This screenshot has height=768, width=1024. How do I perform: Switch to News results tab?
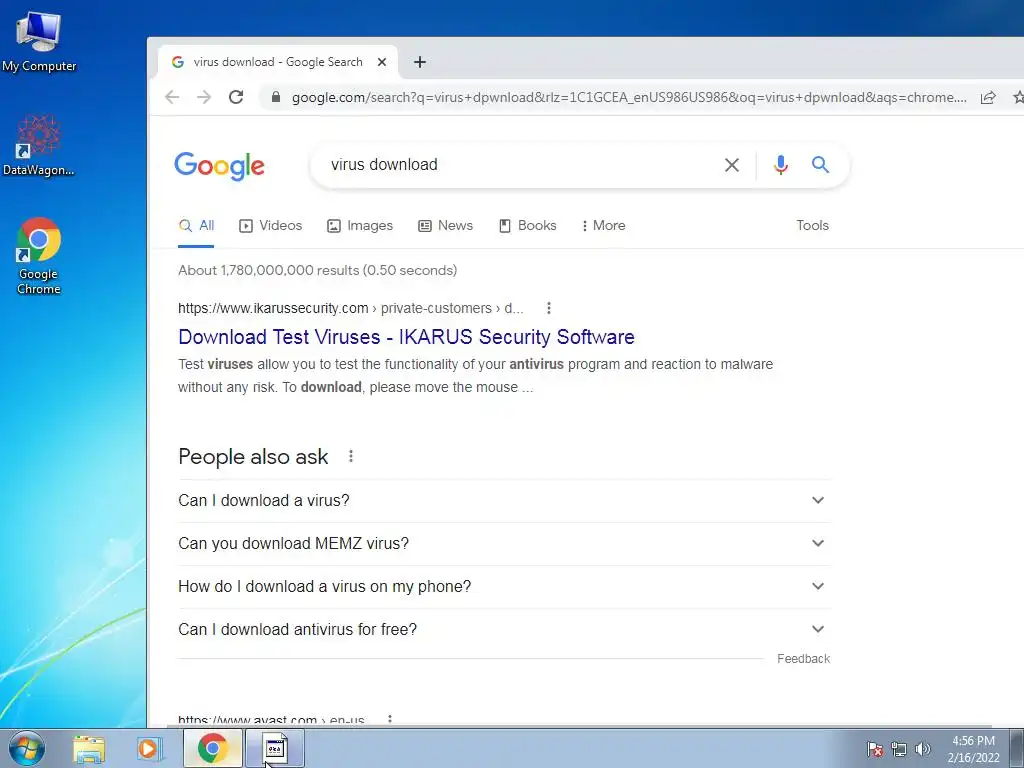pos(445,225)
